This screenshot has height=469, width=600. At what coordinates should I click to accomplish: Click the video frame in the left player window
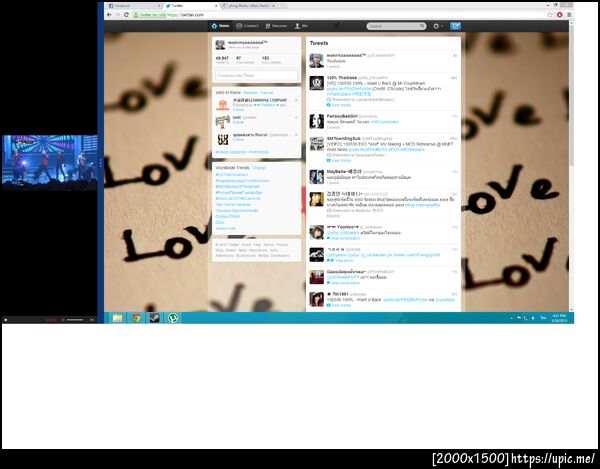point(49,163)
